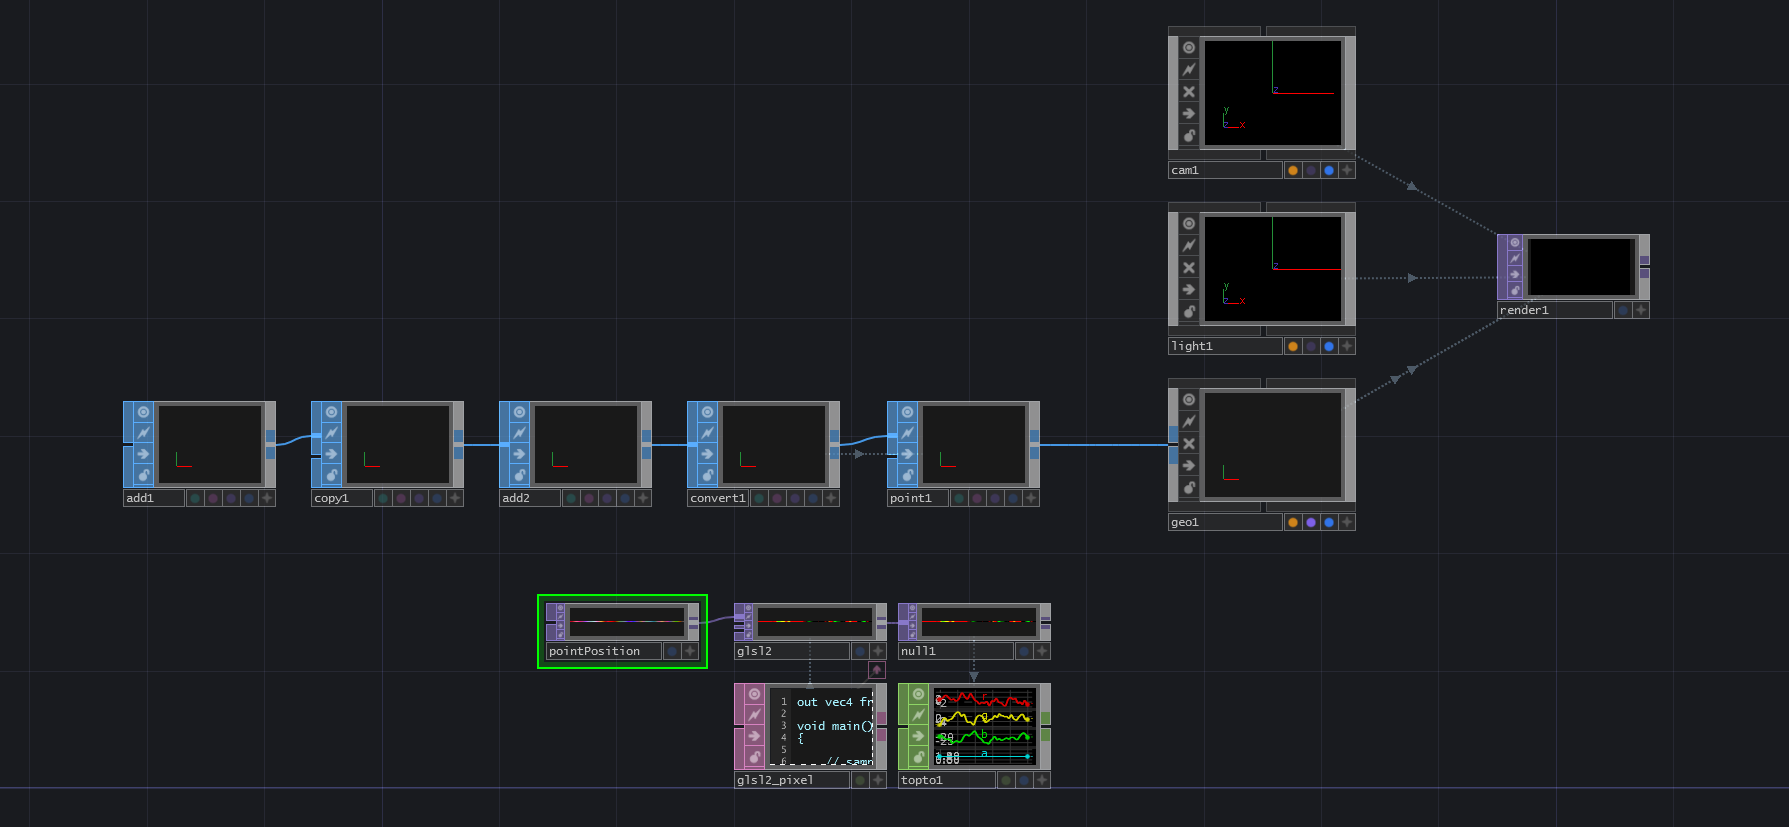Select the topto1 channel graph viewer
This screenshot has height=827, width=1789.
click(x=984, y=726)
